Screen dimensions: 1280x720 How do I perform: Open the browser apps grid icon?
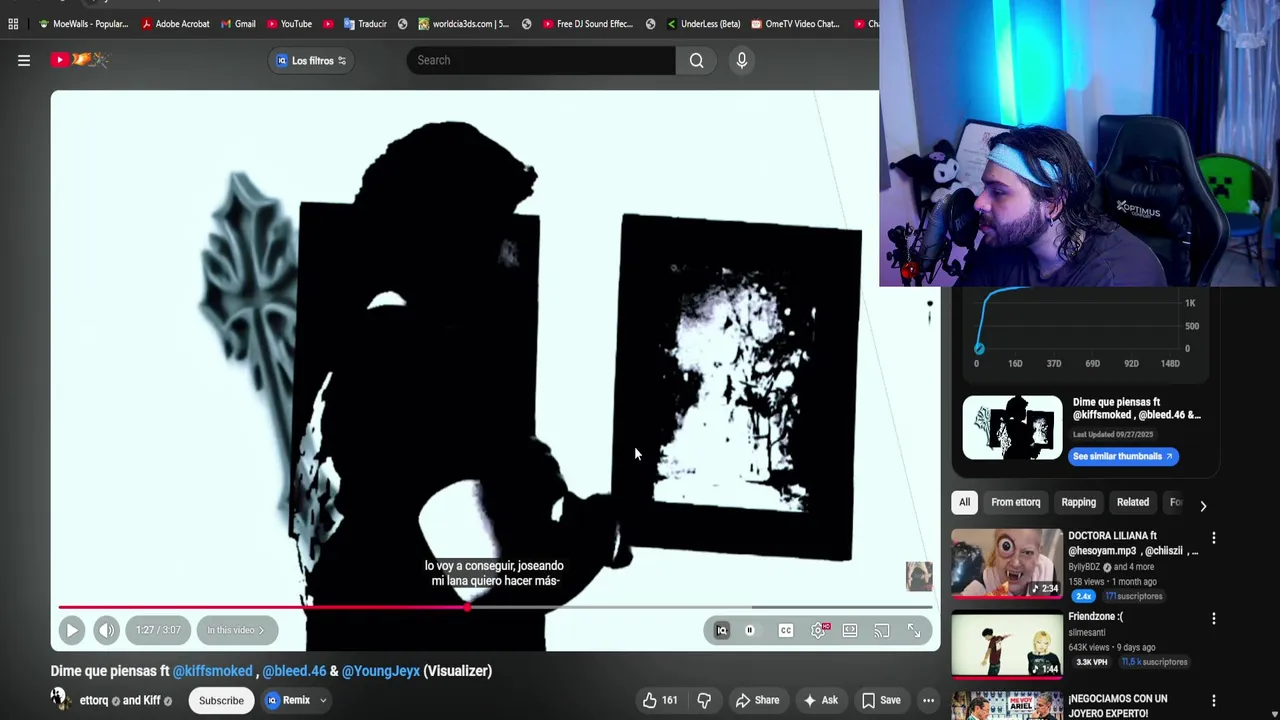pyautogui.click(x=13, y=24)
